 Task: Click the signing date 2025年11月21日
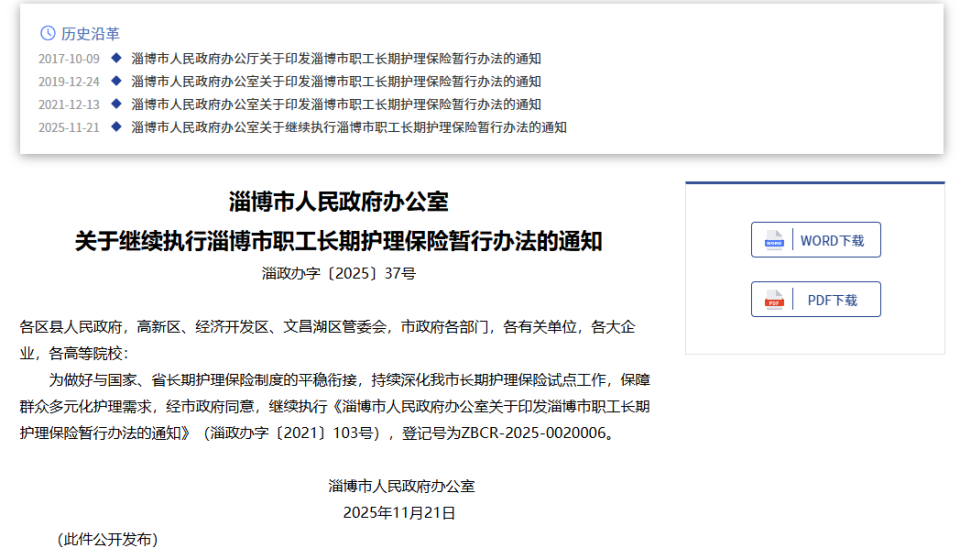pos(399,513)
